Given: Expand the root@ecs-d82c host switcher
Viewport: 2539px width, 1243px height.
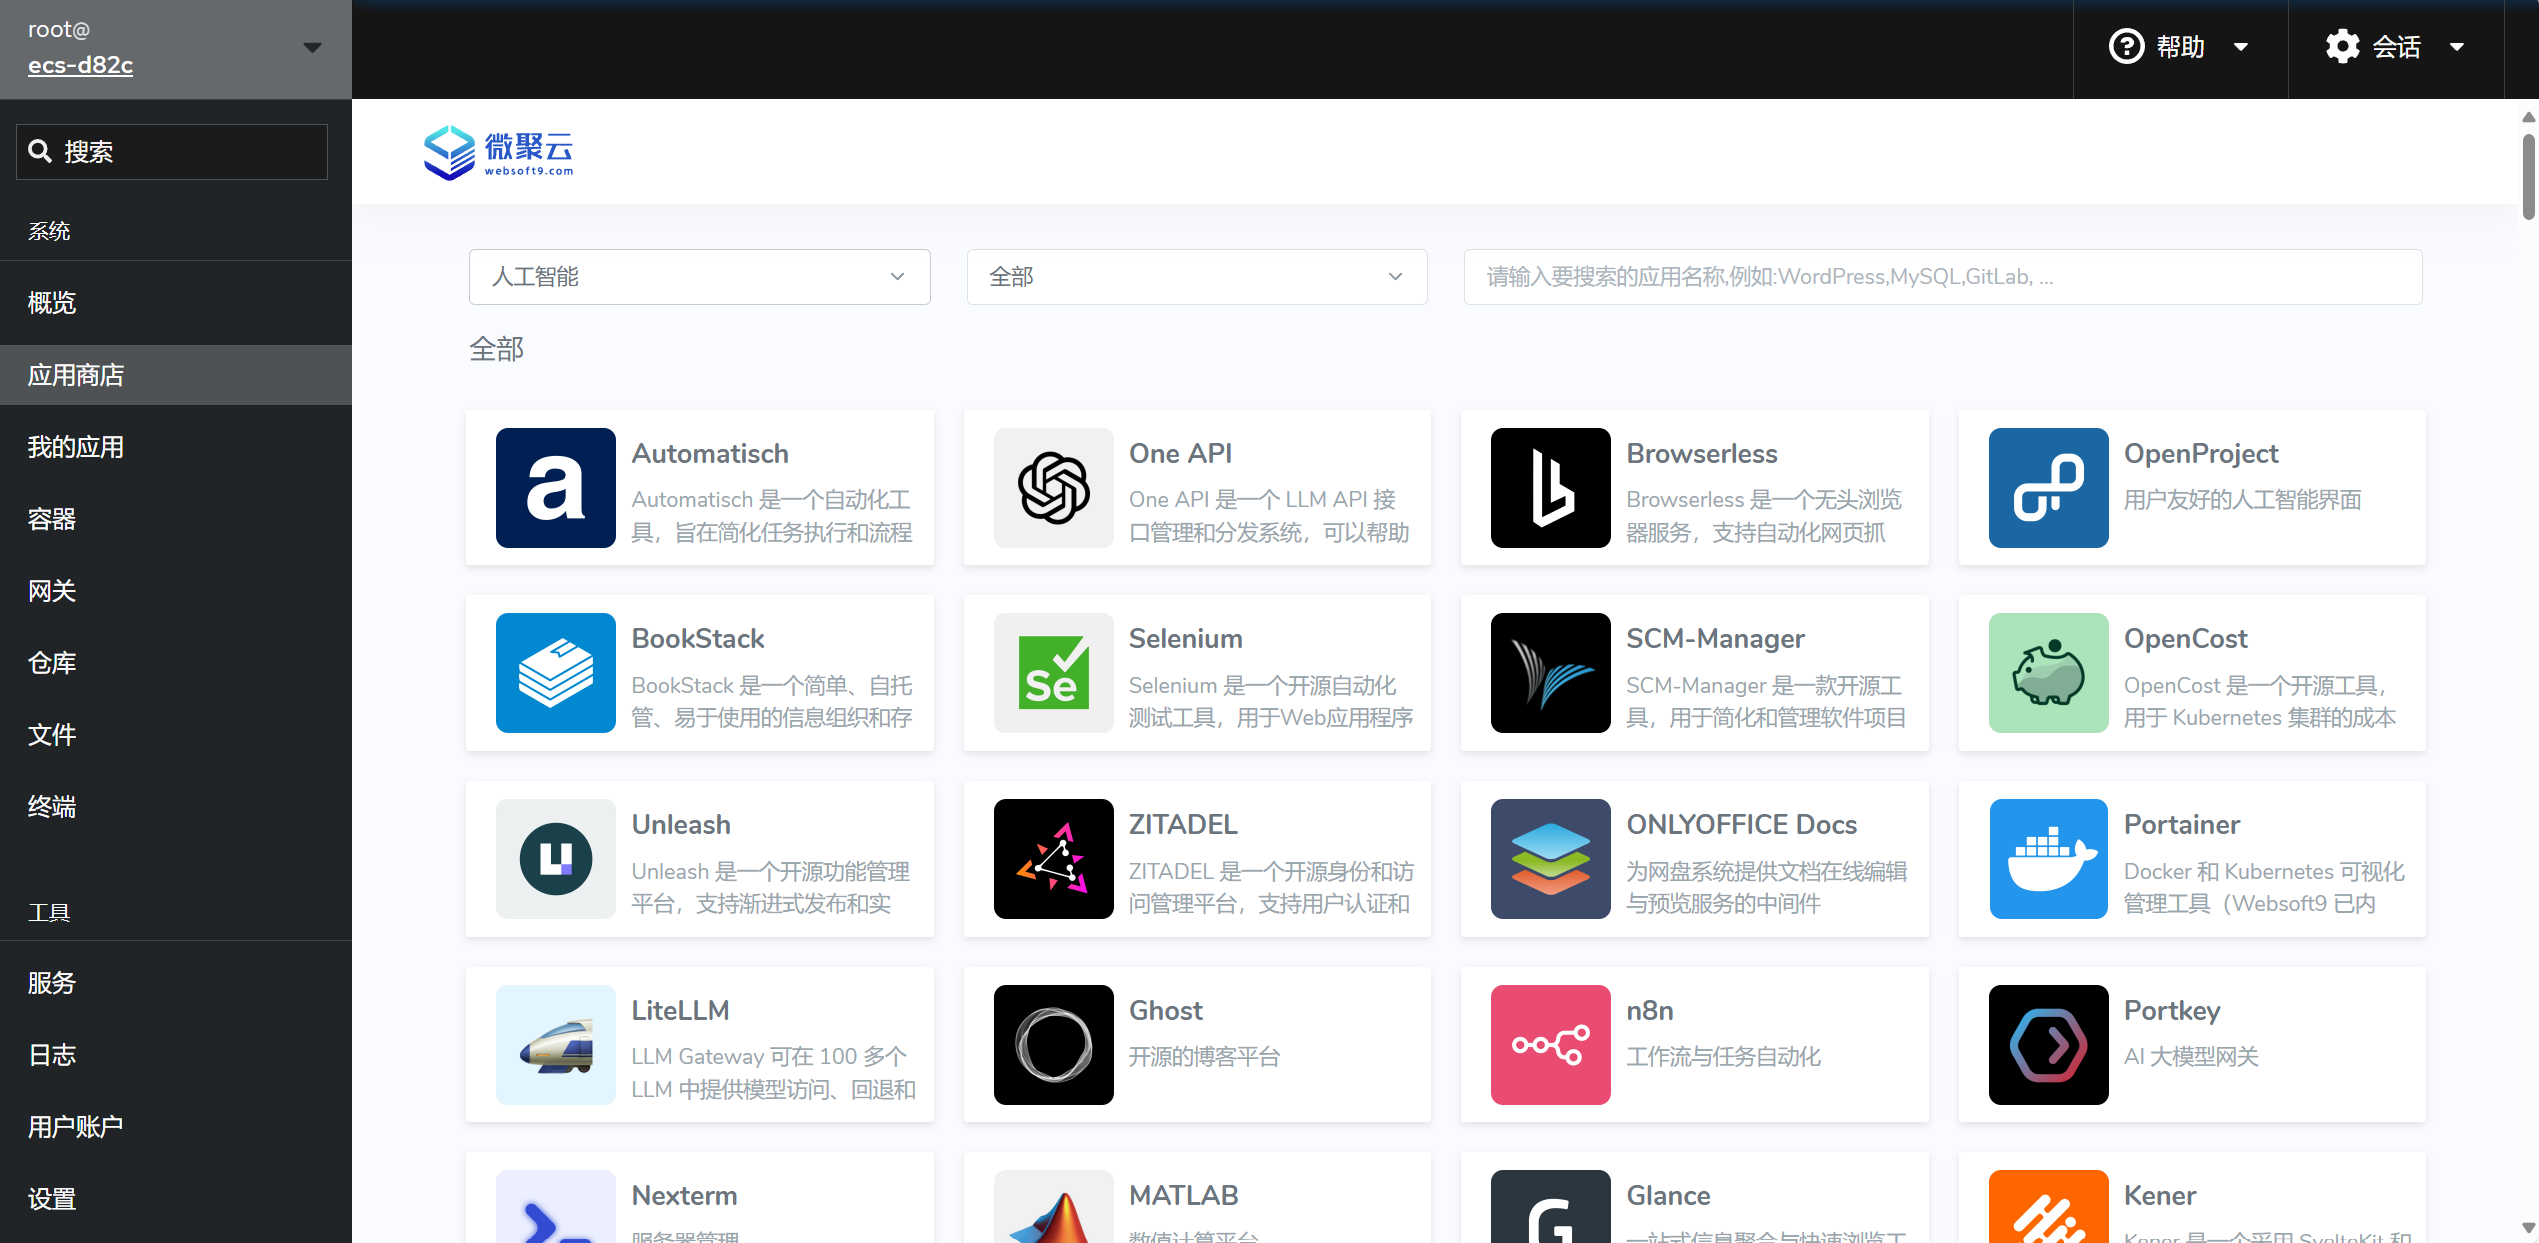Looking at the screenshot, I should 175,48.
